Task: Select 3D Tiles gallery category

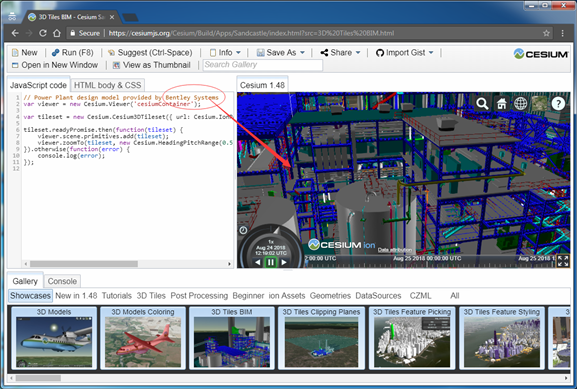Action: [x=151, y=296]
